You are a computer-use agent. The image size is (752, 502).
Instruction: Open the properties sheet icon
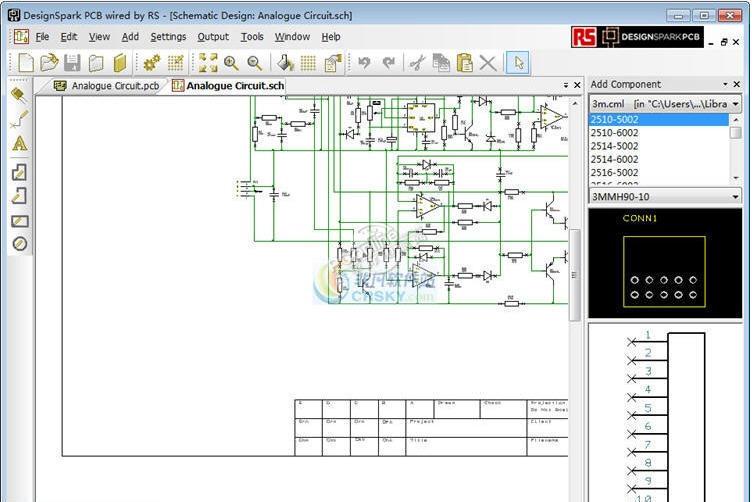(x=332, y=63)
